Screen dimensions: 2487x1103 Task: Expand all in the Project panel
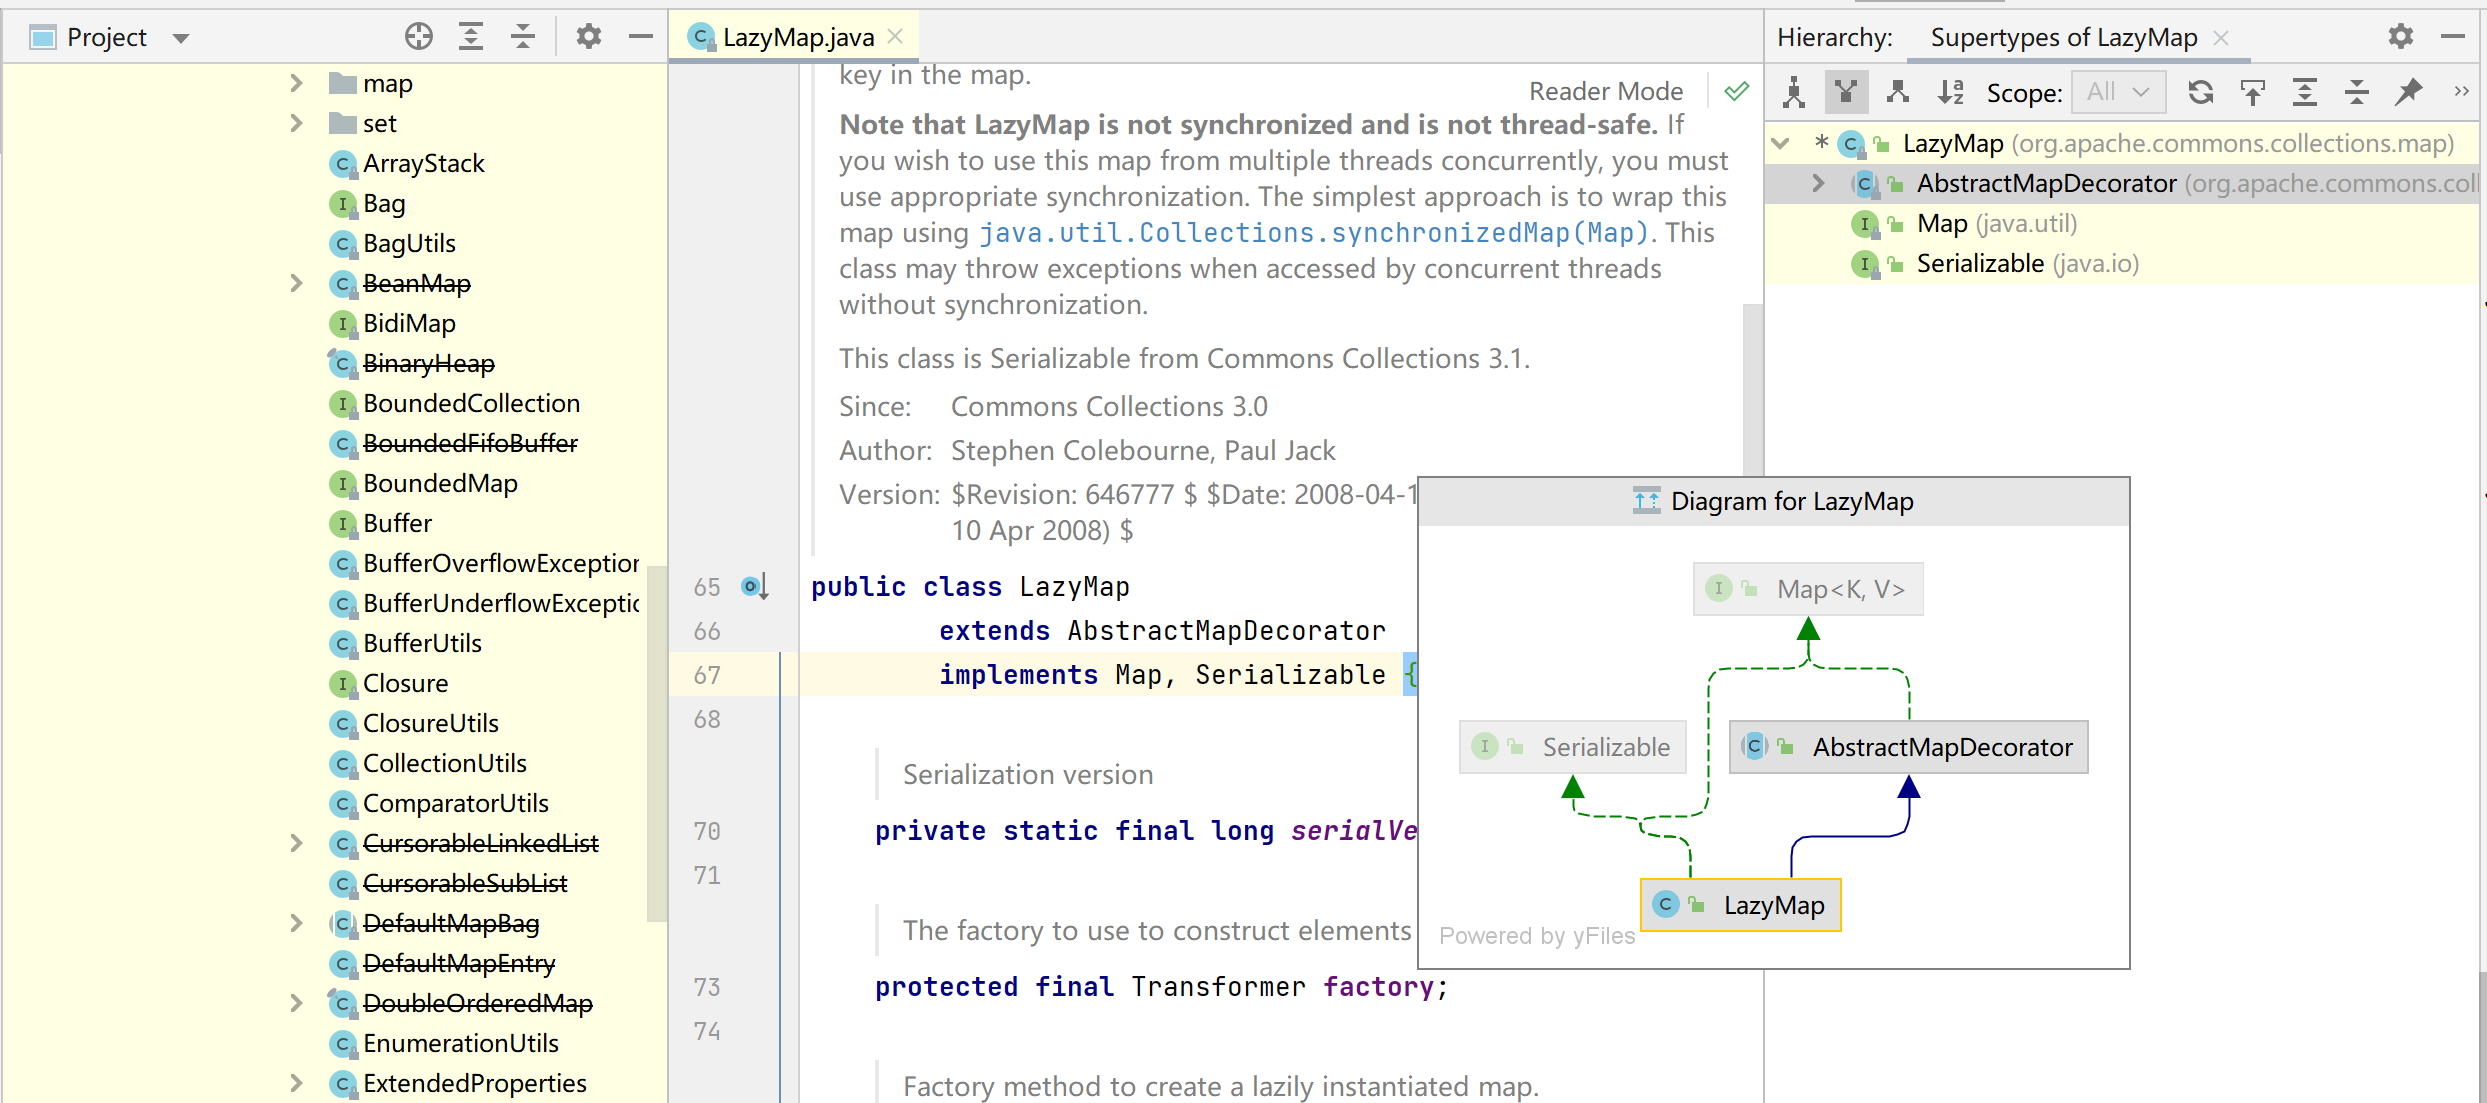click(471, 37)
